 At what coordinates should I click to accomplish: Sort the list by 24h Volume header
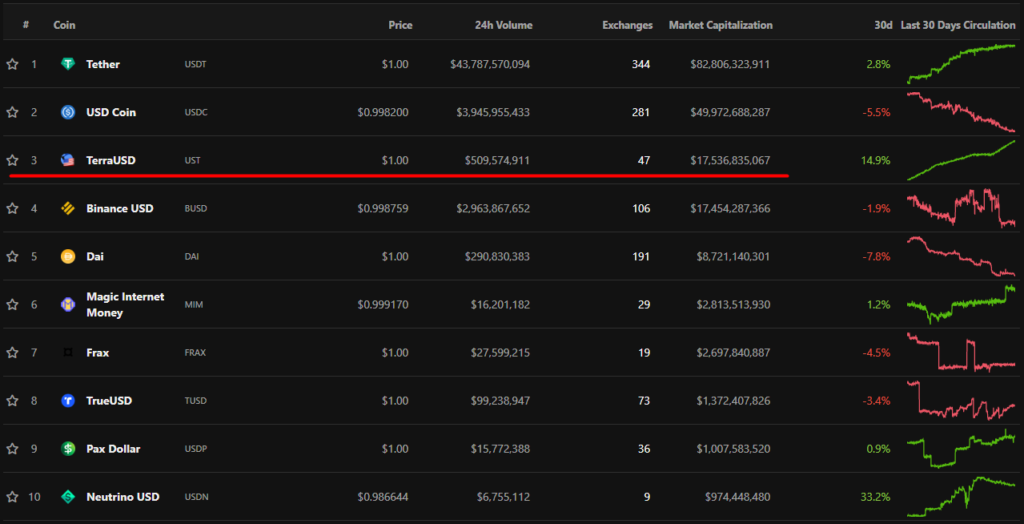pos(503,25)
